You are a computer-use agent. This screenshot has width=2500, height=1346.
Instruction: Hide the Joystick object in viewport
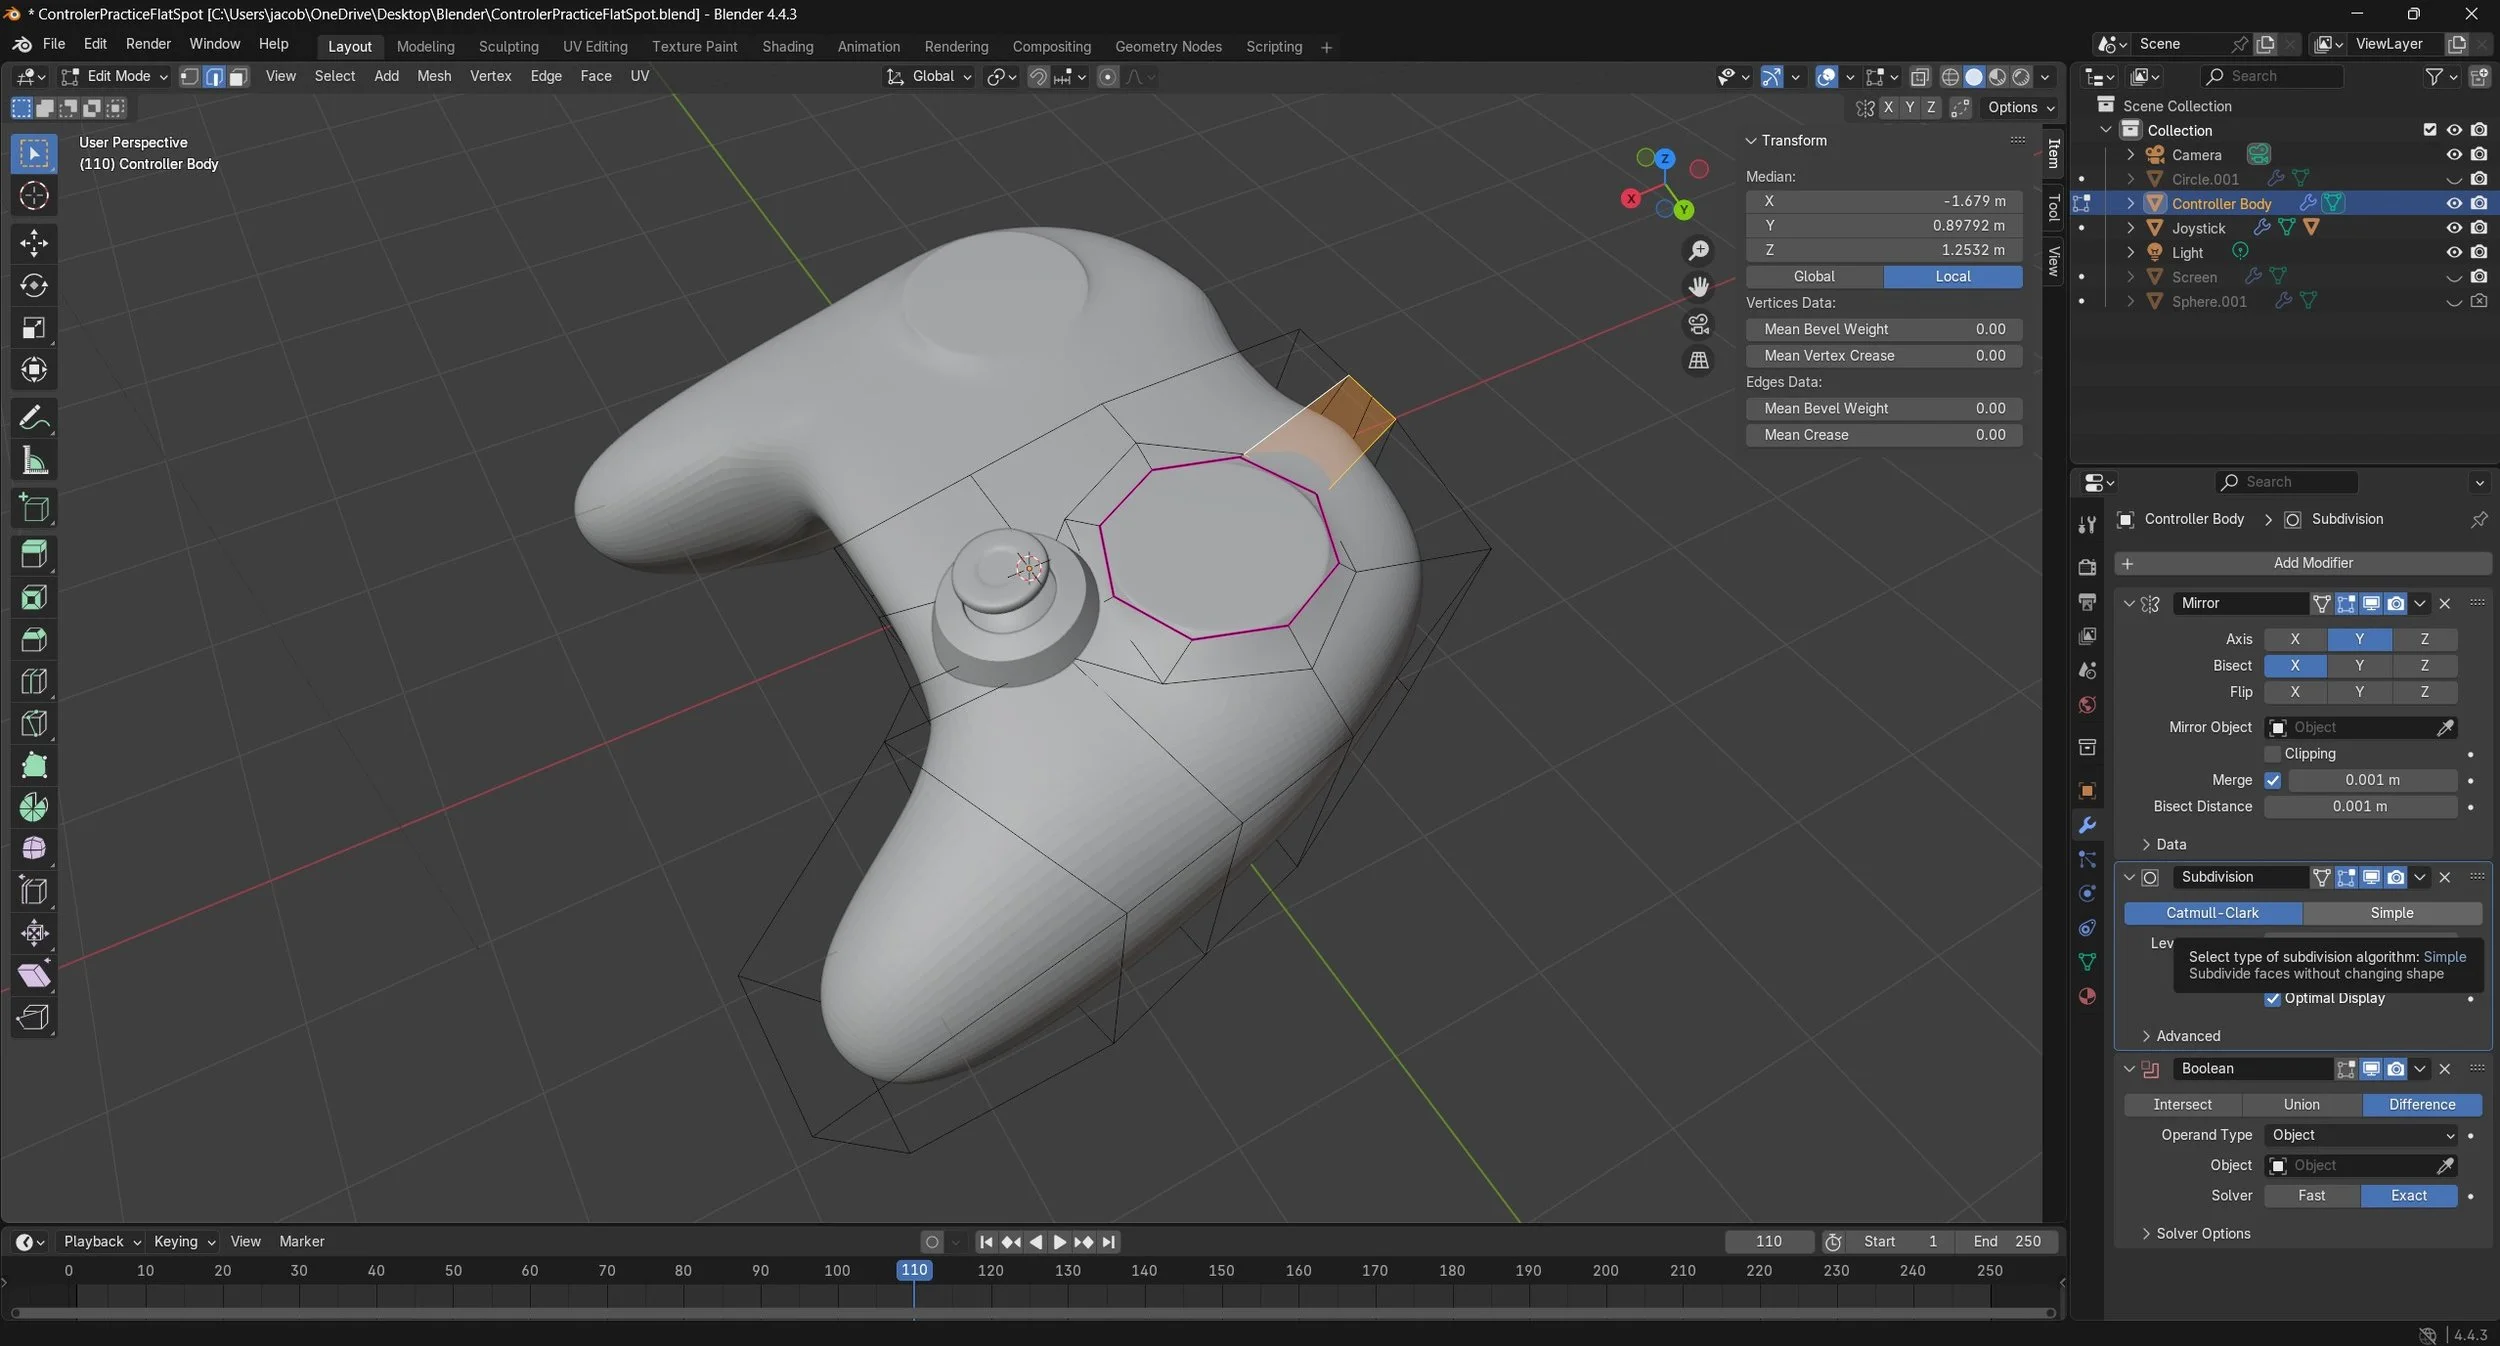pyautogui.click(x=2453, y=228)
